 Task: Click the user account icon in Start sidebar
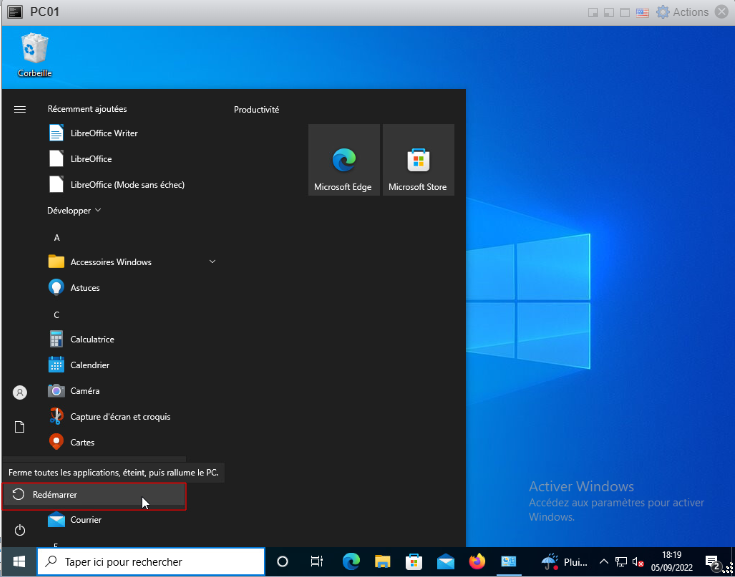[19, 393]
